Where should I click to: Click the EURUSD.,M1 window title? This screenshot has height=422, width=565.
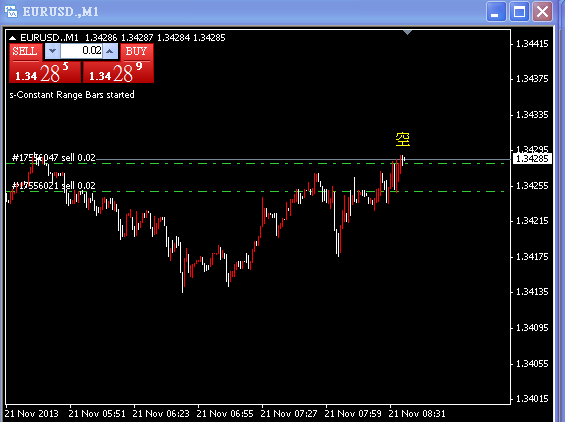[x=61, y=12]
